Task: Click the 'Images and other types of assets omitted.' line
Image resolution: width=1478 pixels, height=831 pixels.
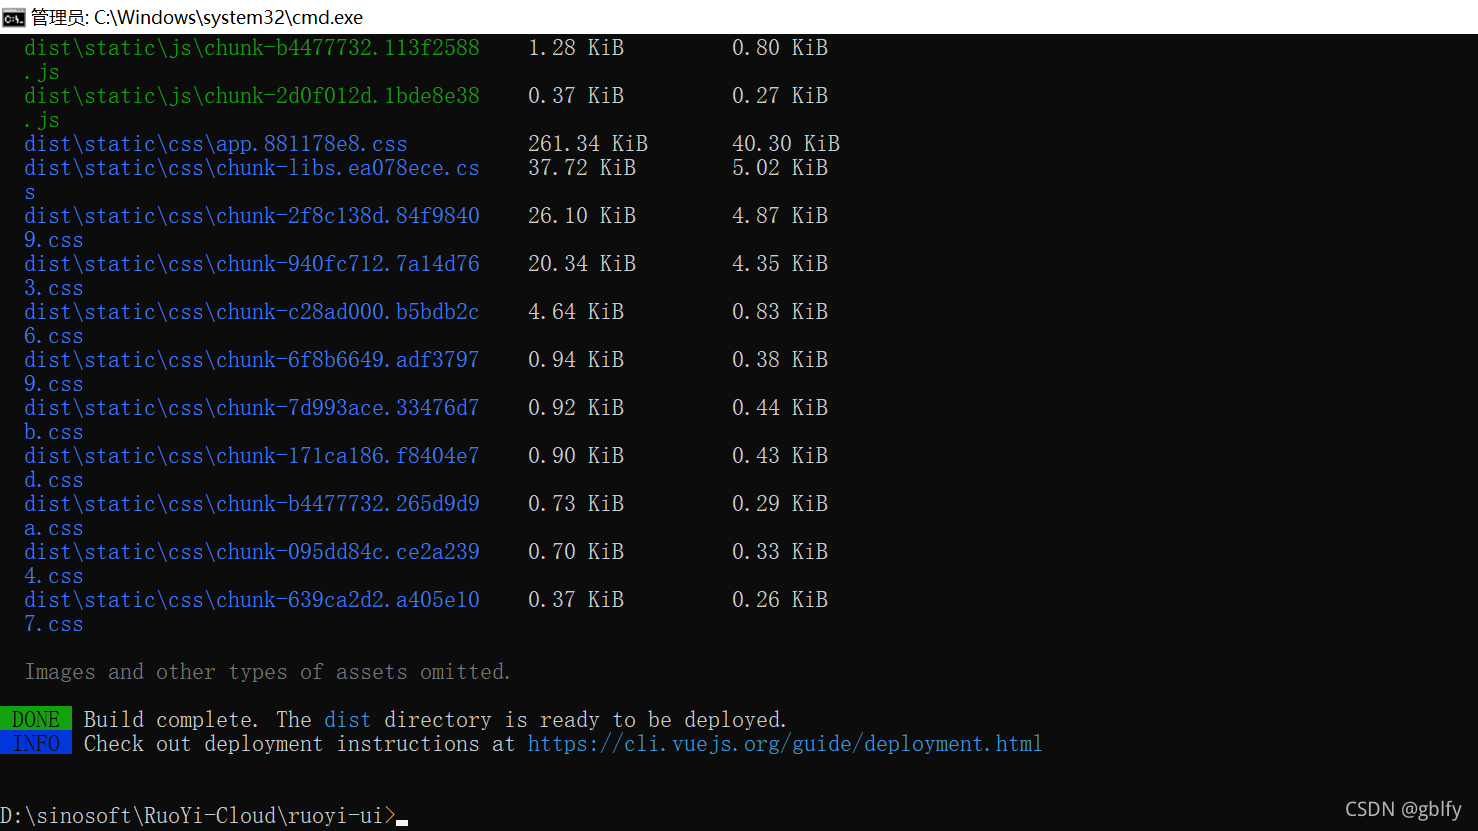Action: (268, 672)
